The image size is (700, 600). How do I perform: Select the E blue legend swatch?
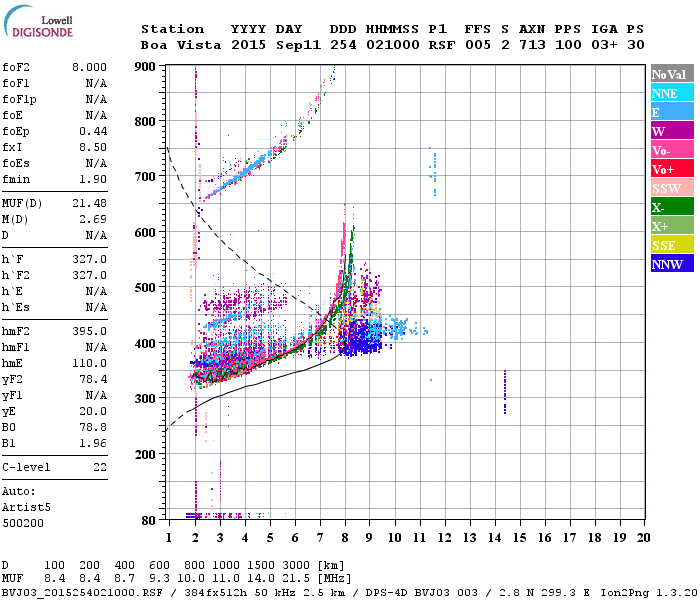[672, 112]
